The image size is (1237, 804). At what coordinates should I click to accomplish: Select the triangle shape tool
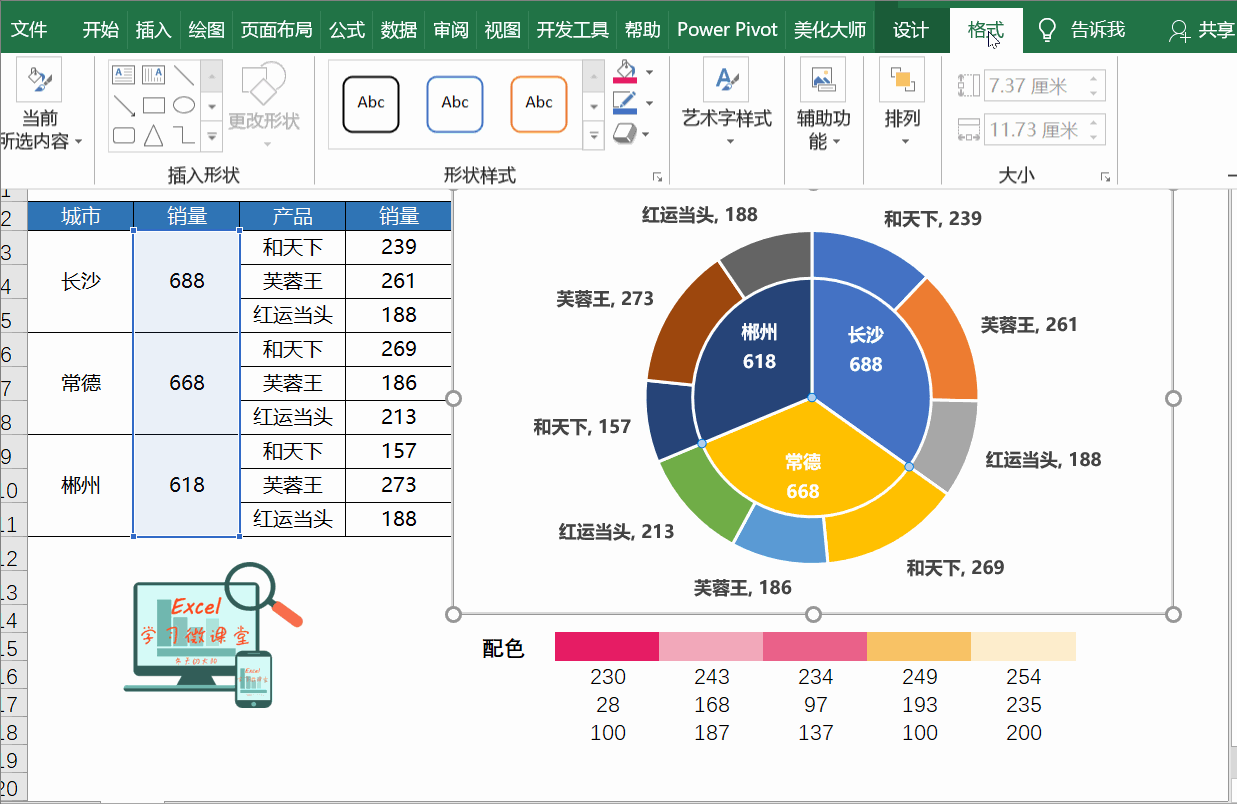(154, 134)
